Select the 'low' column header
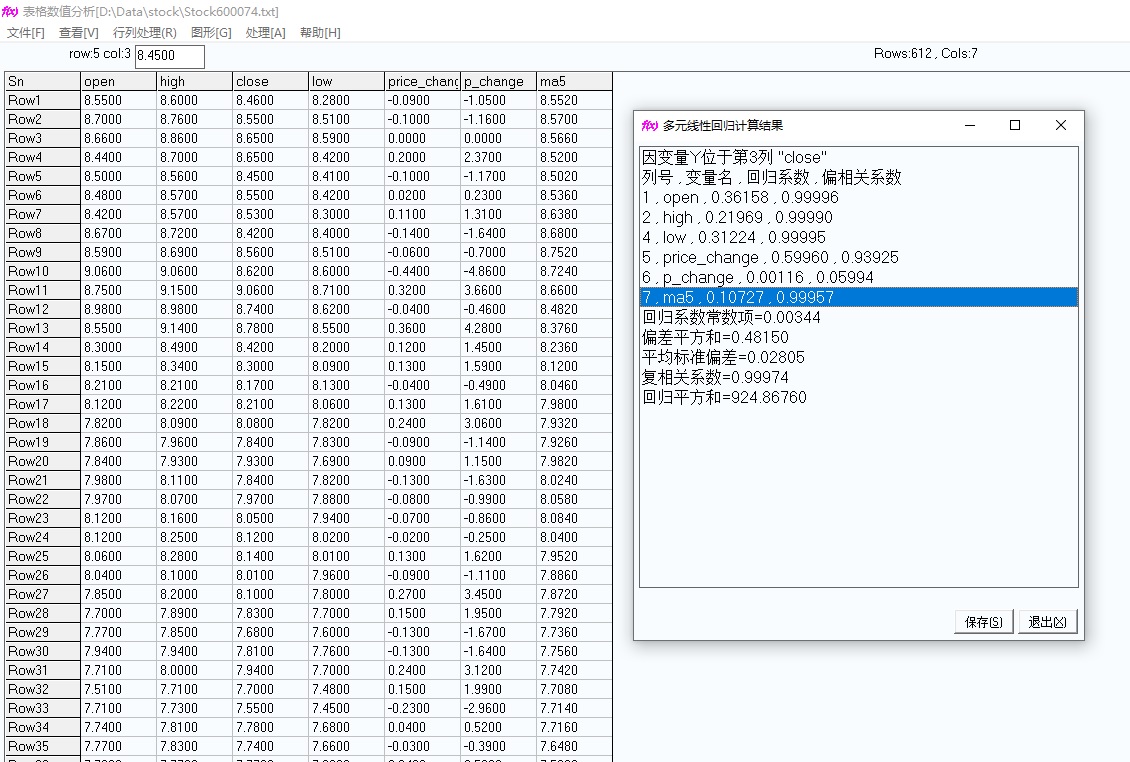 tap(347, 81)
